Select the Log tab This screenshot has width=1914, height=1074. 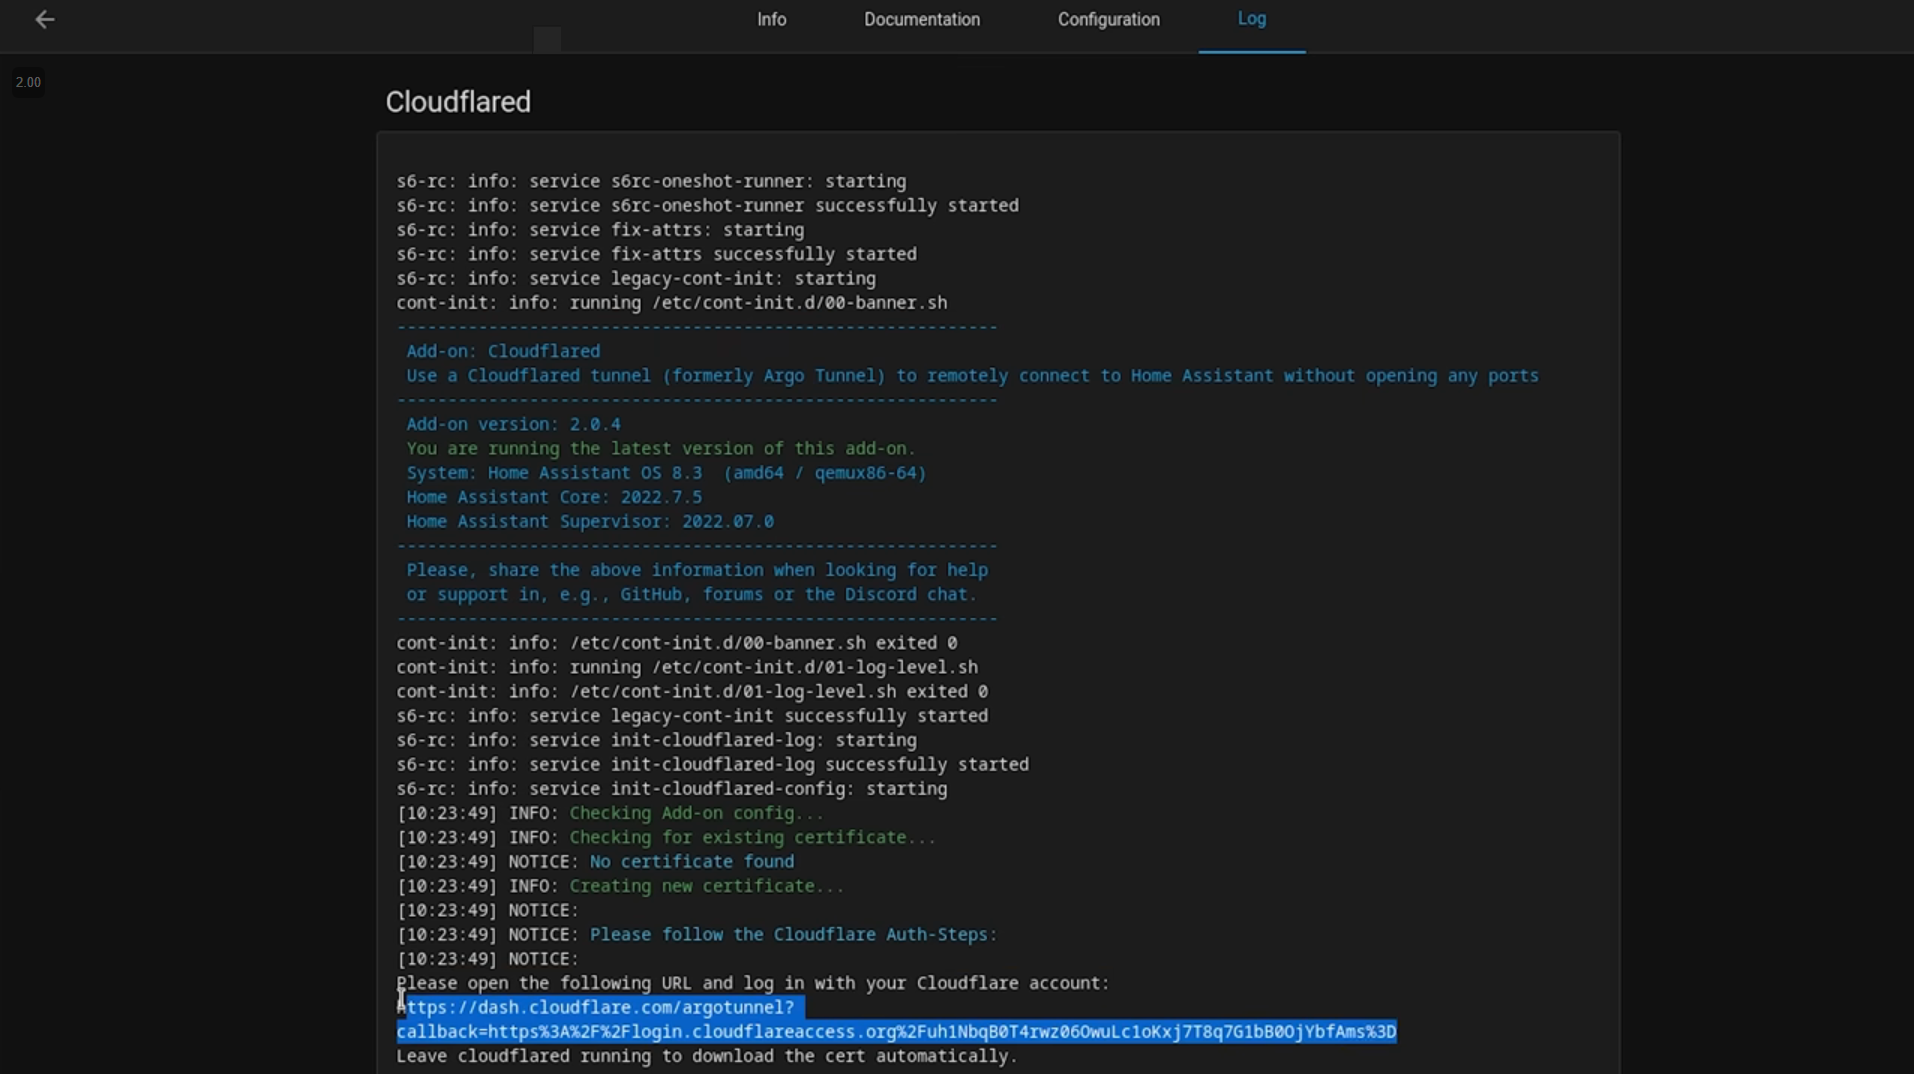pos(1251,19)
